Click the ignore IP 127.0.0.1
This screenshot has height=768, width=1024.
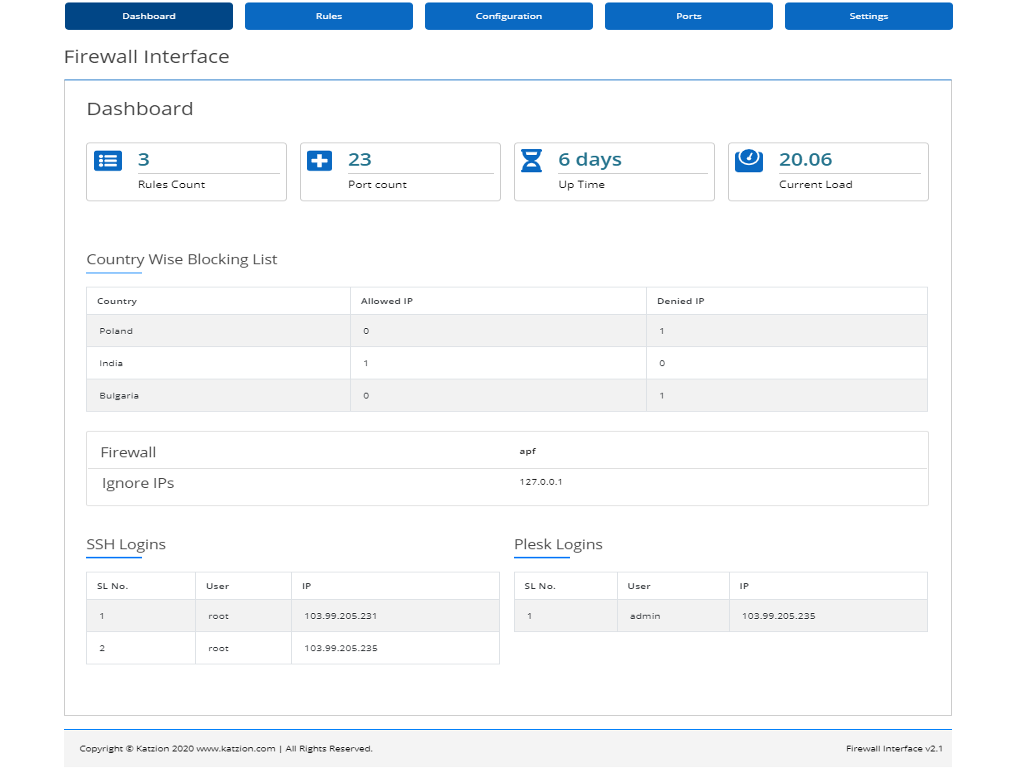click(541, 482)
